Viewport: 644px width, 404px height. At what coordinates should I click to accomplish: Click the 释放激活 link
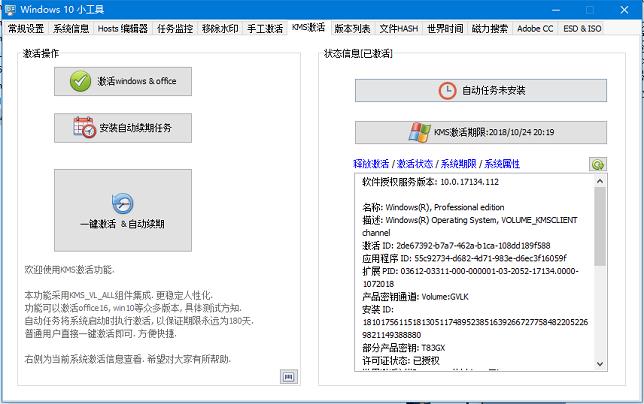pos(371,164)
